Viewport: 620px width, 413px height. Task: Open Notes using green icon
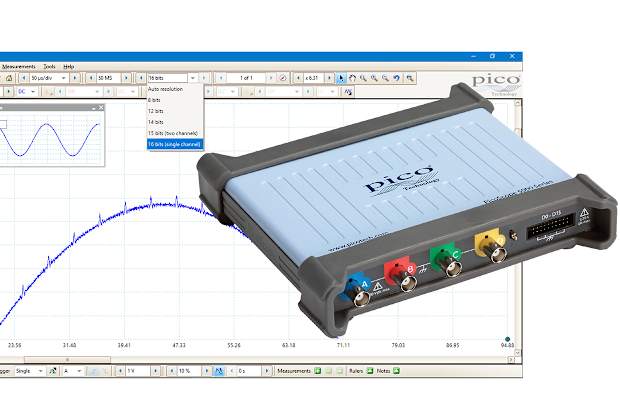[x=396, y=371]
